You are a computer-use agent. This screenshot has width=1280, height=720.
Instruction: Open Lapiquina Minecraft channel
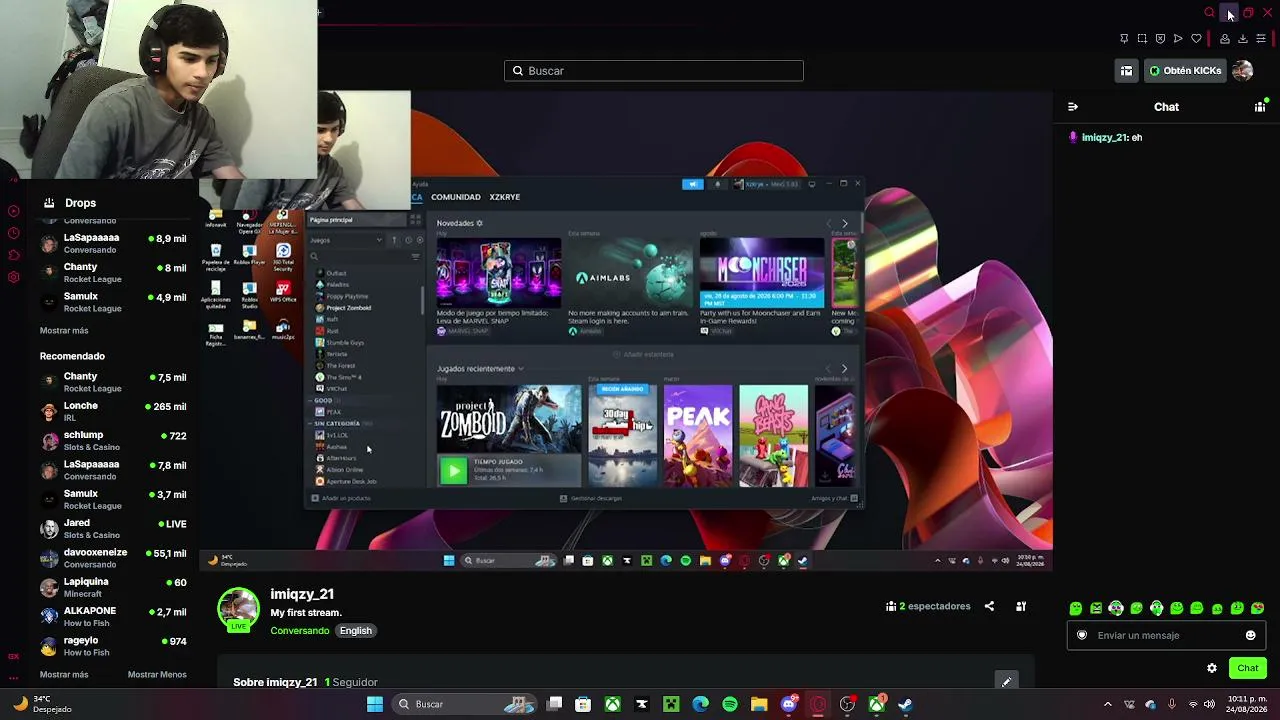(113, 587)
